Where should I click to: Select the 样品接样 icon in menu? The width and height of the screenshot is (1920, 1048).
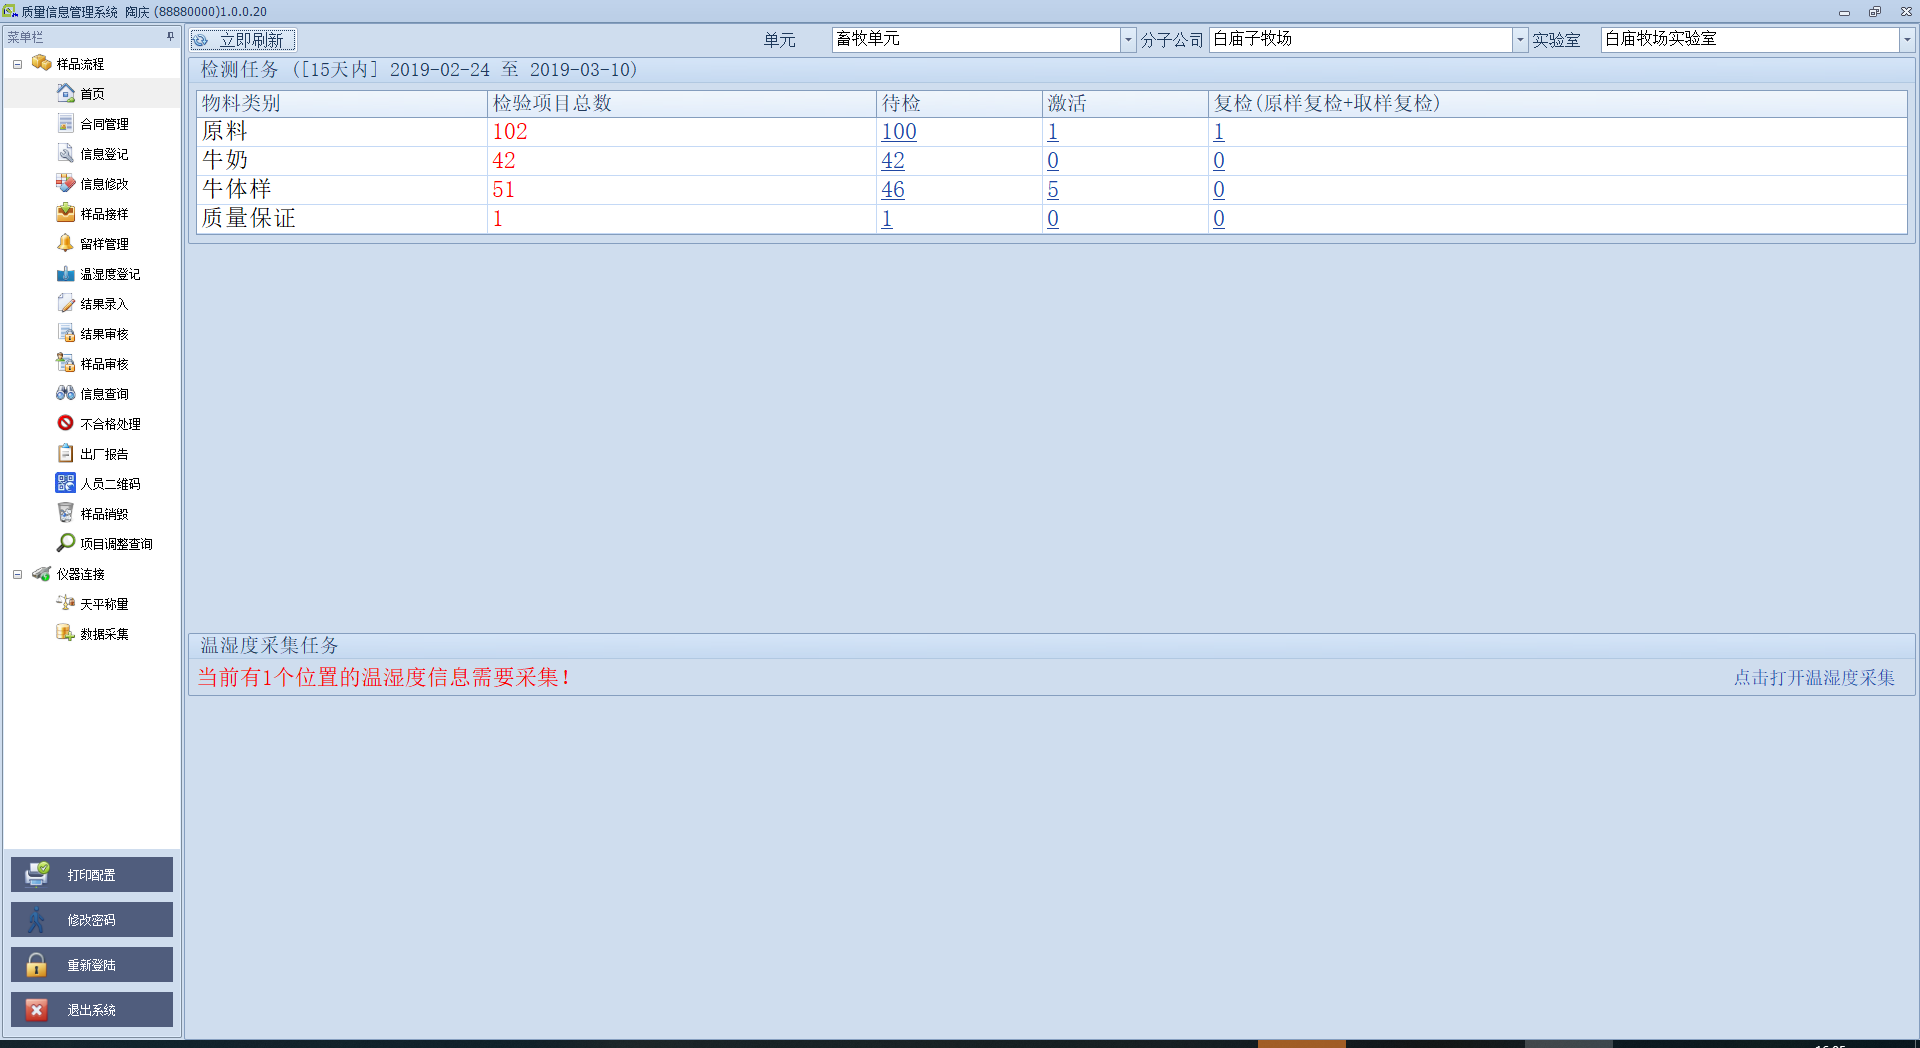[66, 214]
